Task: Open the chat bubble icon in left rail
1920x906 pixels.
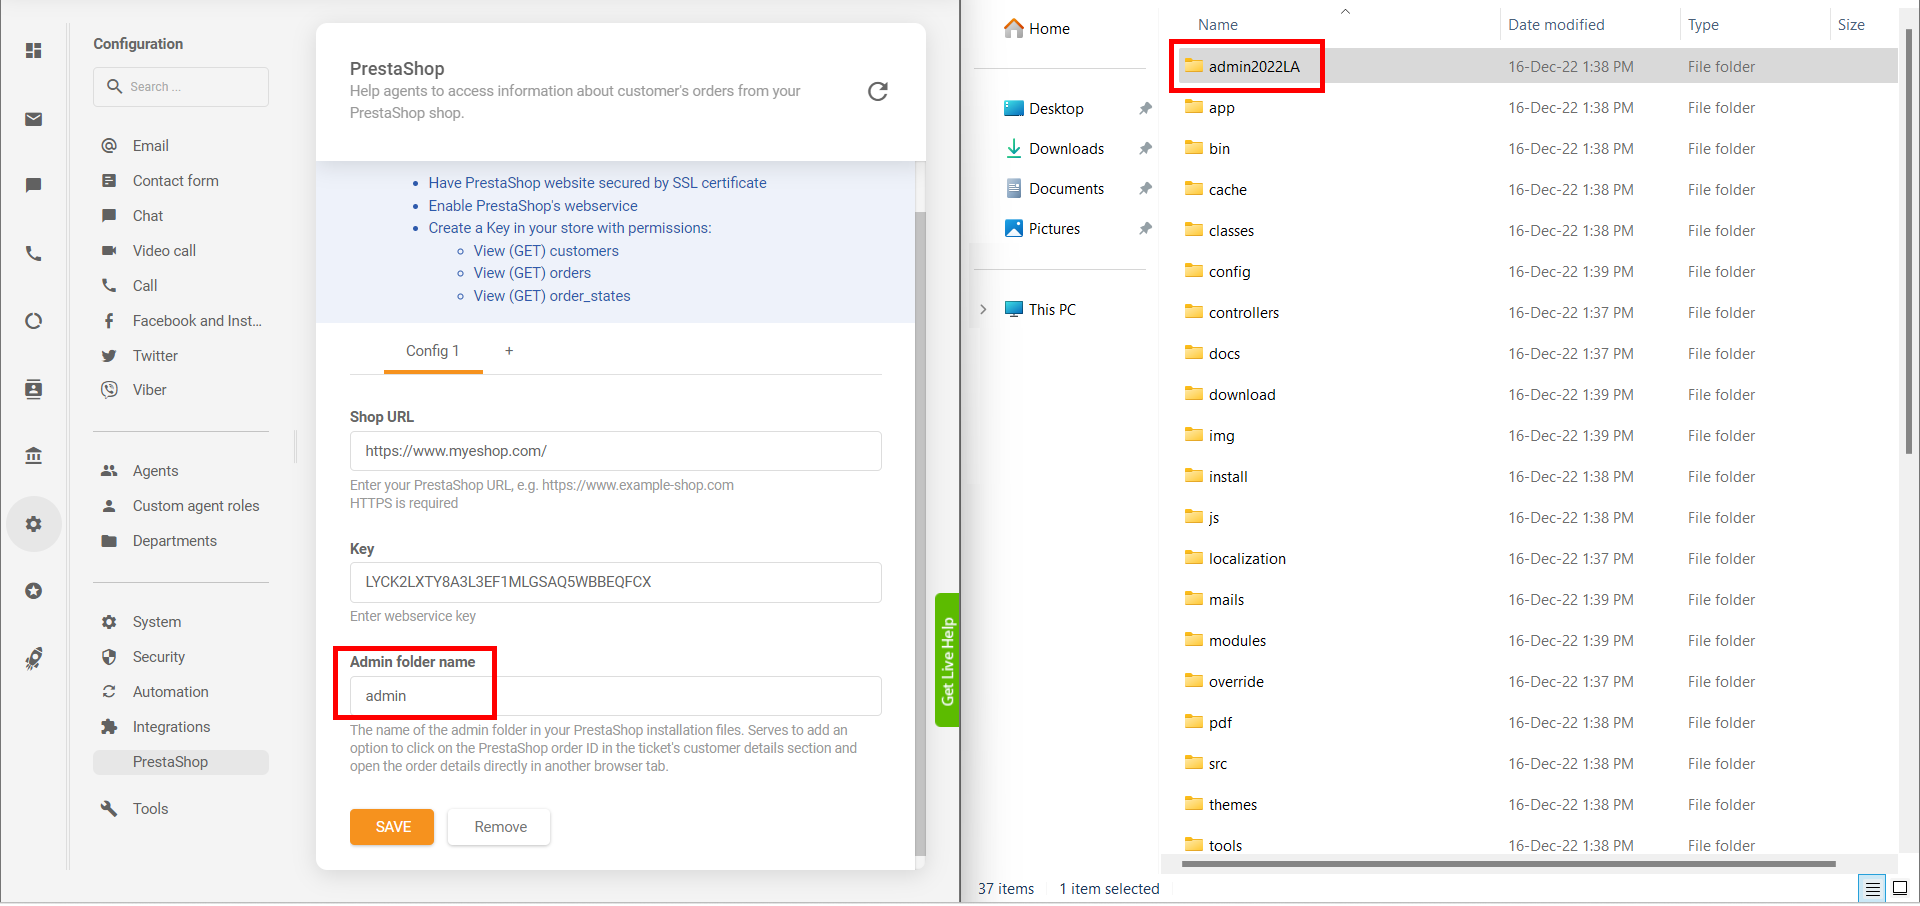Action: [34, 185]
